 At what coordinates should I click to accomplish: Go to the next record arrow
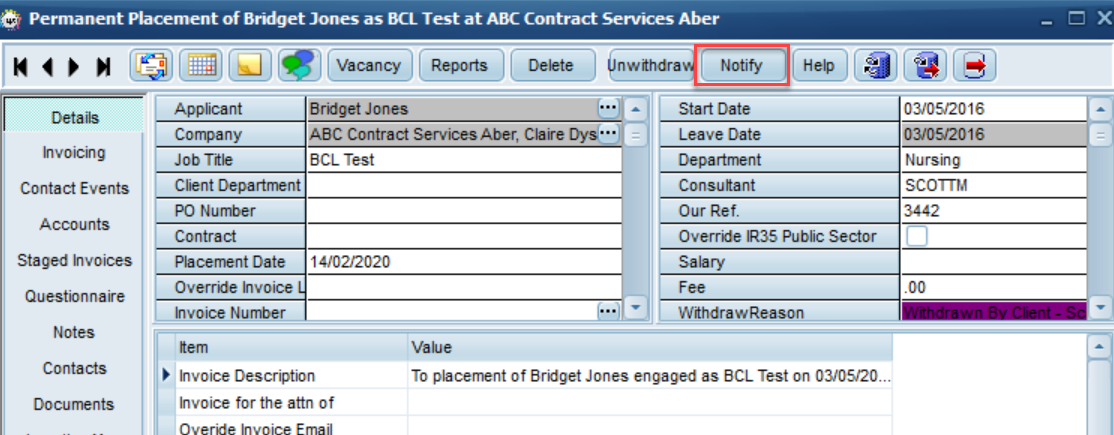tap(74, 66)
